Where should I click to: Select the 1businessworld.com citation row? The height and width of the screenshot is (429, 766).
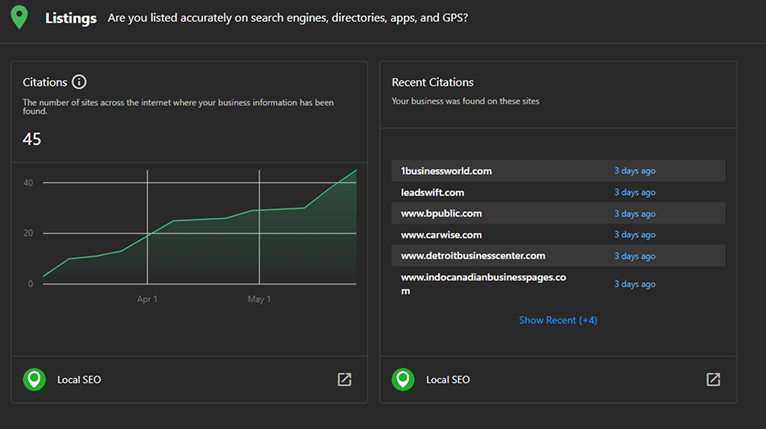pos(446,171)
